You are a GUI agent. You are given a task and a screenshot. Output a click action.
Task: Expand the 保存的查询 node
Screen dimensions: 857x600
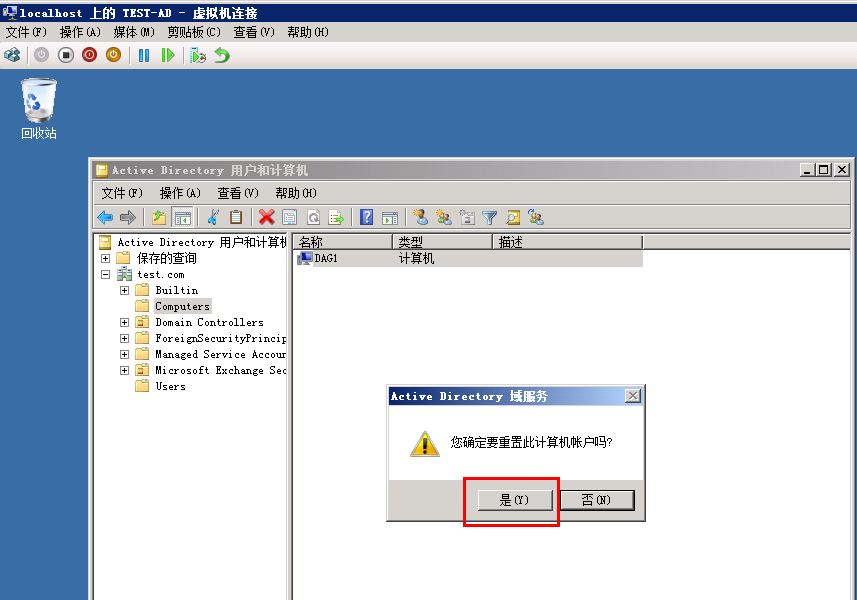coord(105,258)
